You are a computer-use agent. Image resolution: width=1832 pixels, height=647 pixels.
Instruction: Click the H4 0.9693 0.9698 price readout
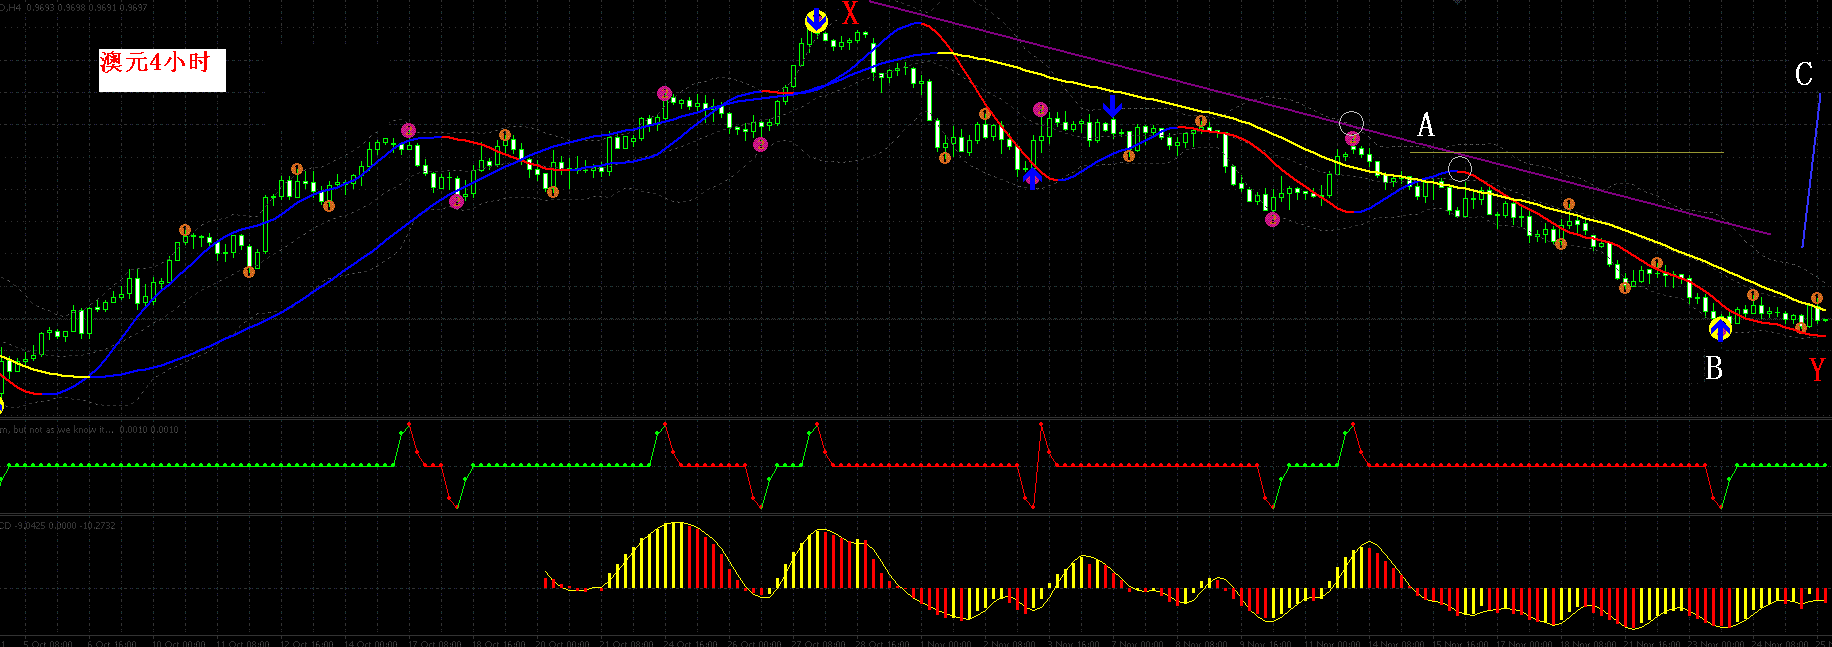(x=75, y=7)
